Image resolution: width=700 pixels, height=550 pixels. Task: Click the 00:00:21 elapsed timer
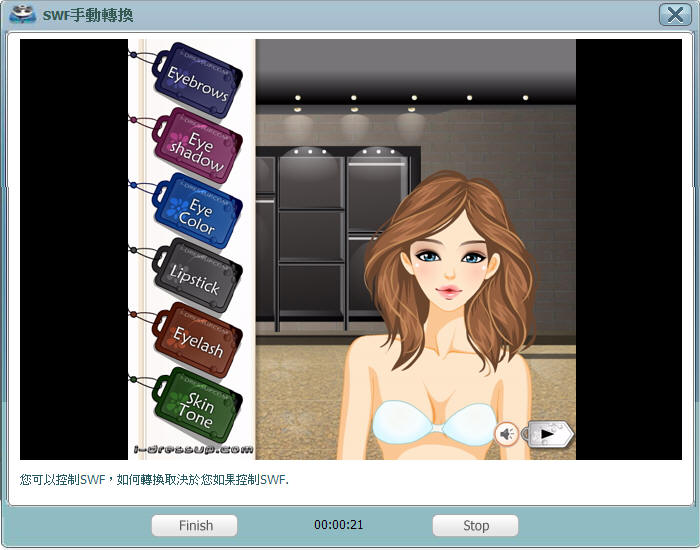[338, 525]
